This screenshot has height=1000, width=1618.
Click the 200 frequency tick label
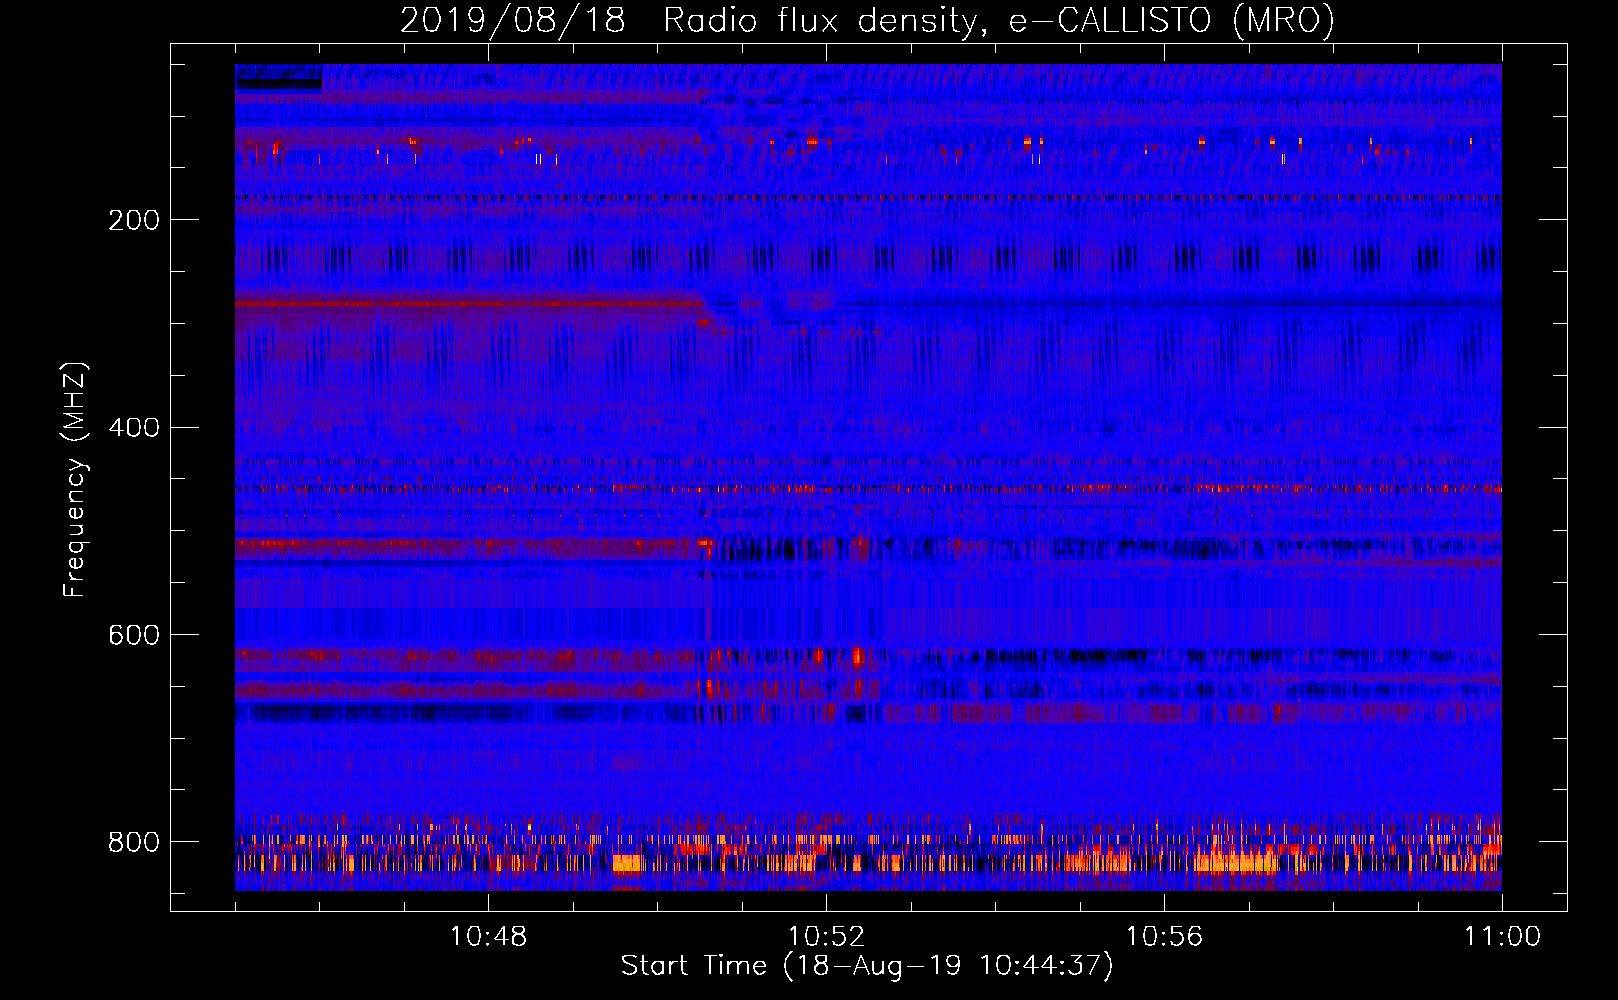(x=134, y=220)
